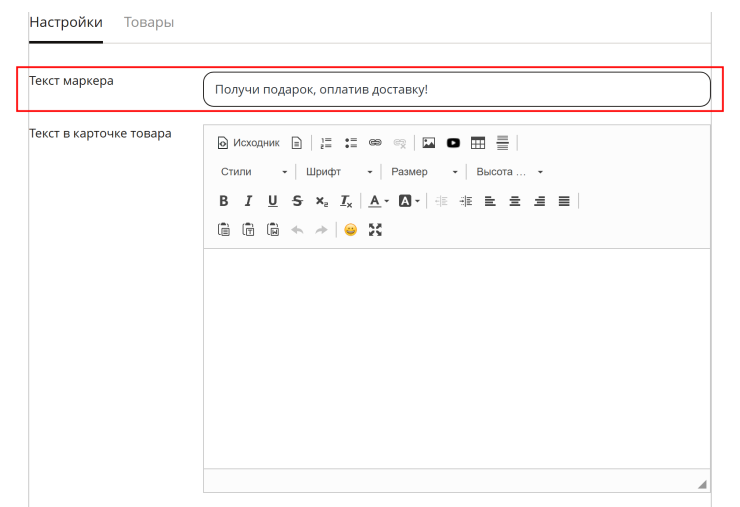Remove formatting with Tx icon
Viewport: 740px width, 507px height.
tap(346, 201)
